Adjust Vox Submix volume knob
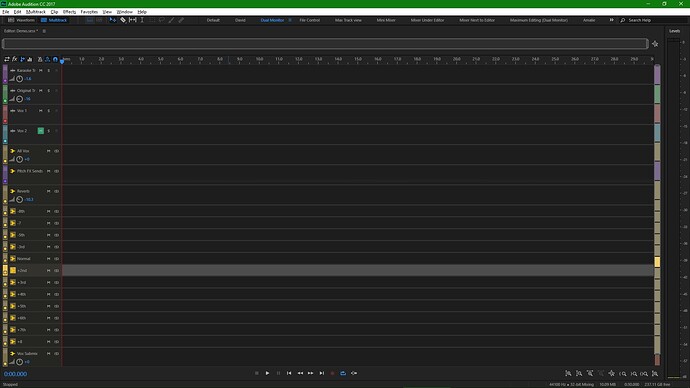The image size is (690, 388). pyautogui.click(x=19, y=362)
